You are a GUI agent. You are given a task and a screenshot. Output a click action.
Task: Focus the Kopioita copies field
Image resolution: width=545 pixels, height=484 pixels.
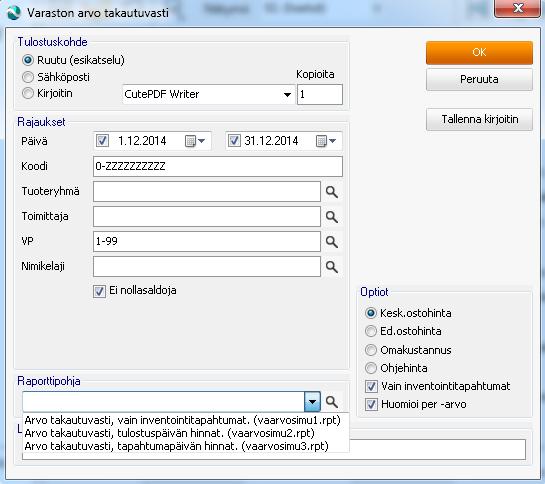[320, 94]
